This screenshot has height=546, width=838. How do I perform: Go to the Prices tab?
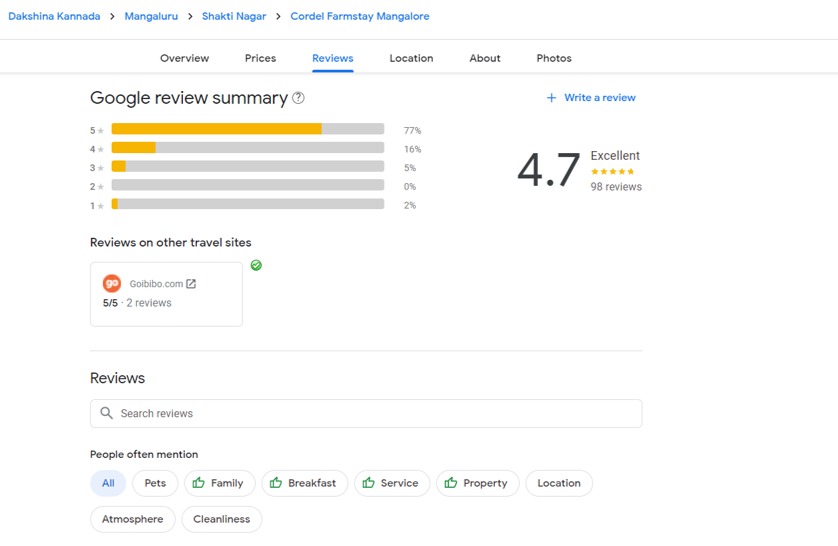click(260, 58)
